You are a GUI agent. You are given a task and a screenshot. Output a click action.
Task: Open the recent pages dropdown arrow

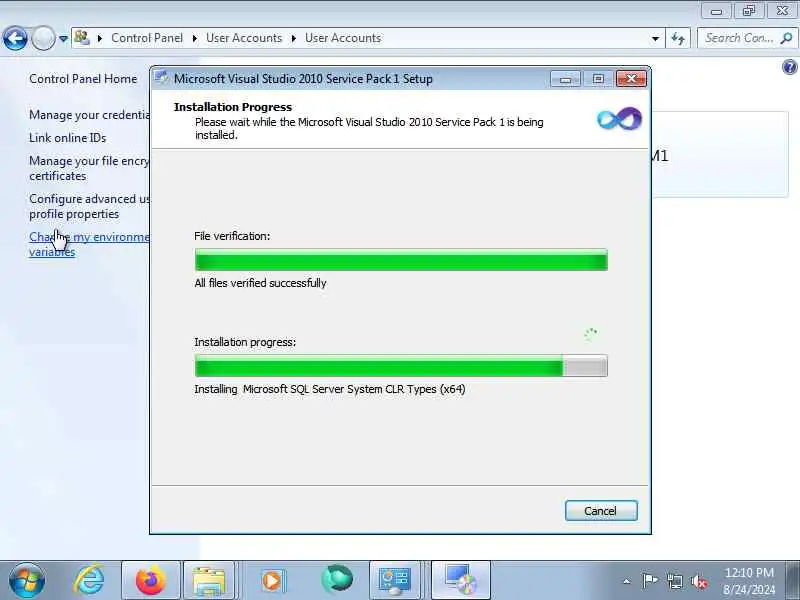[63, 38]
